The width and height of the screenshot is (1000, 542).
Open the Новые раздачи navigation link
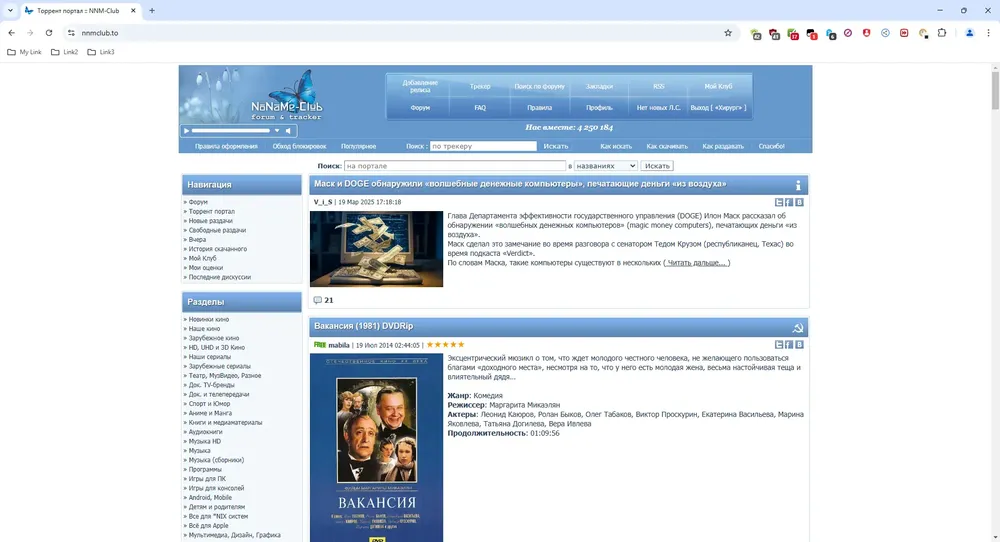pos(210,221)
